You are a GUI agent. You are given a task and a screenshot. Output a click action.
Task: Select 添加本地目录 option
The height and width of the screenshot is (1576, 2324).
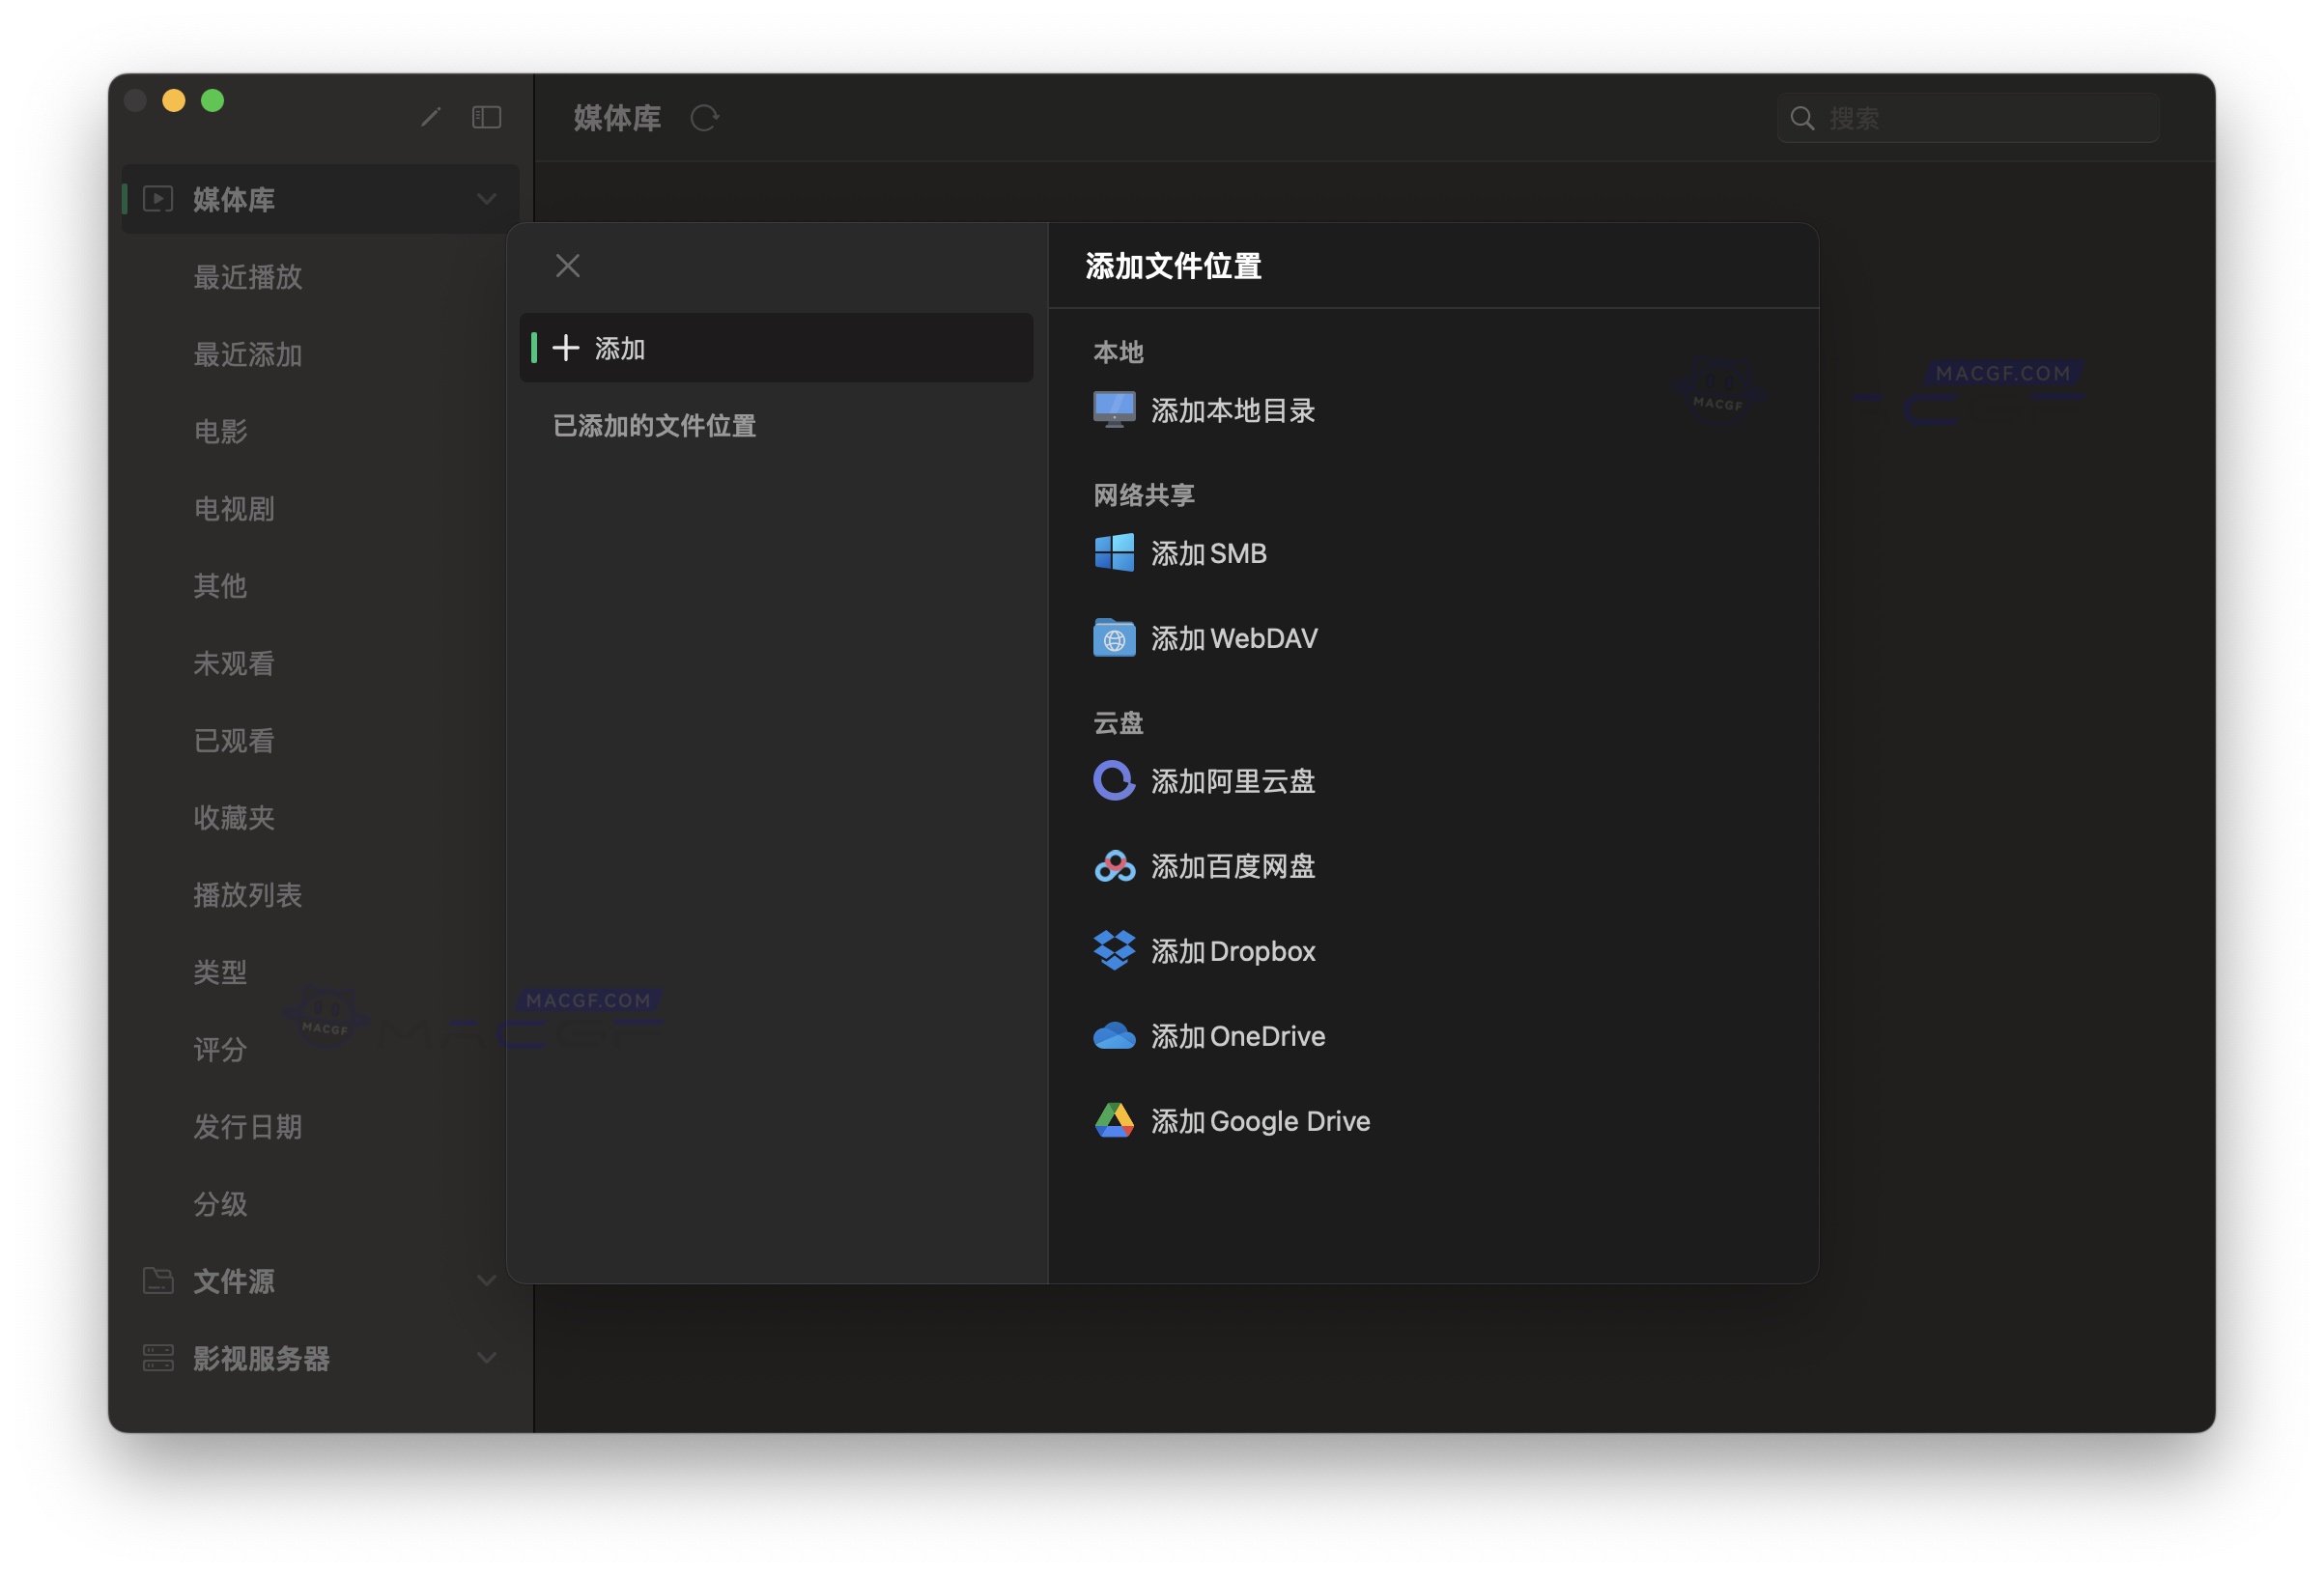pyautogui.click(x=1233, y=410)
